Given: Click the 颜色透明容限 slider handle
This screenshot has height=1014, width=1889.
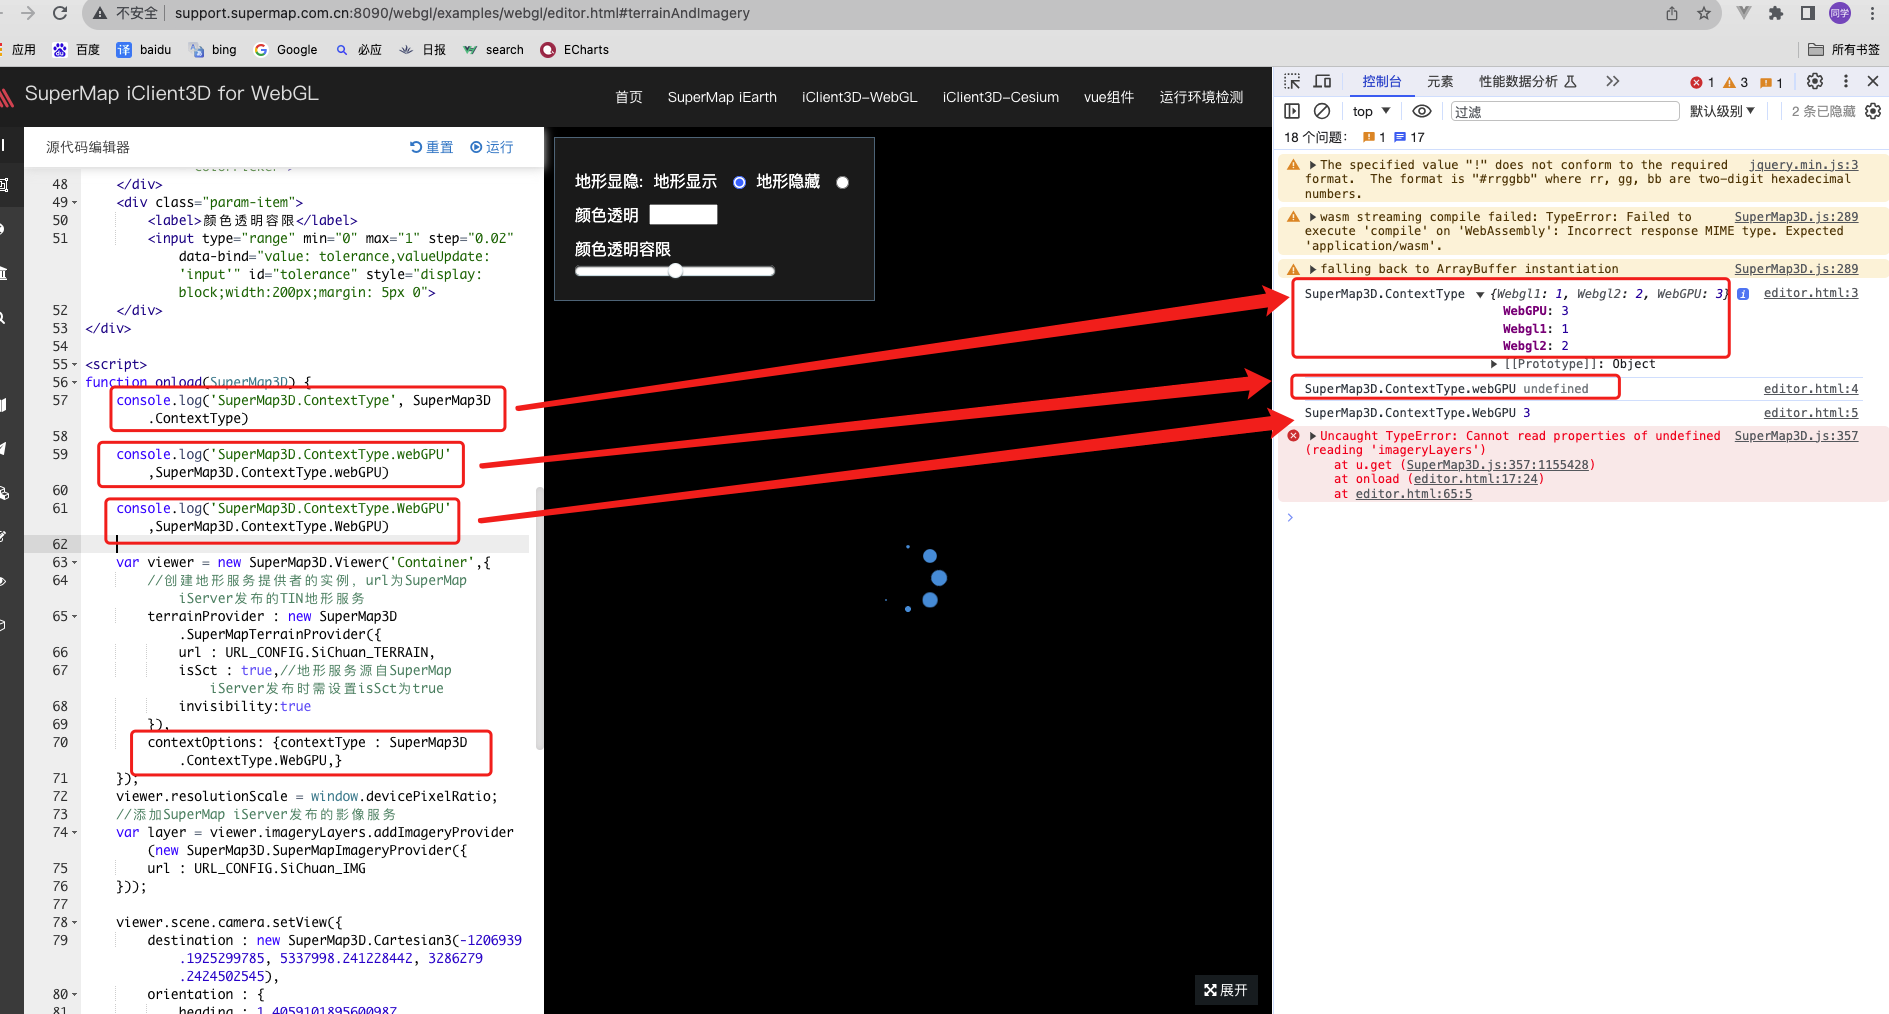Looking at the screenshot, I should click(x=676, y=271).
